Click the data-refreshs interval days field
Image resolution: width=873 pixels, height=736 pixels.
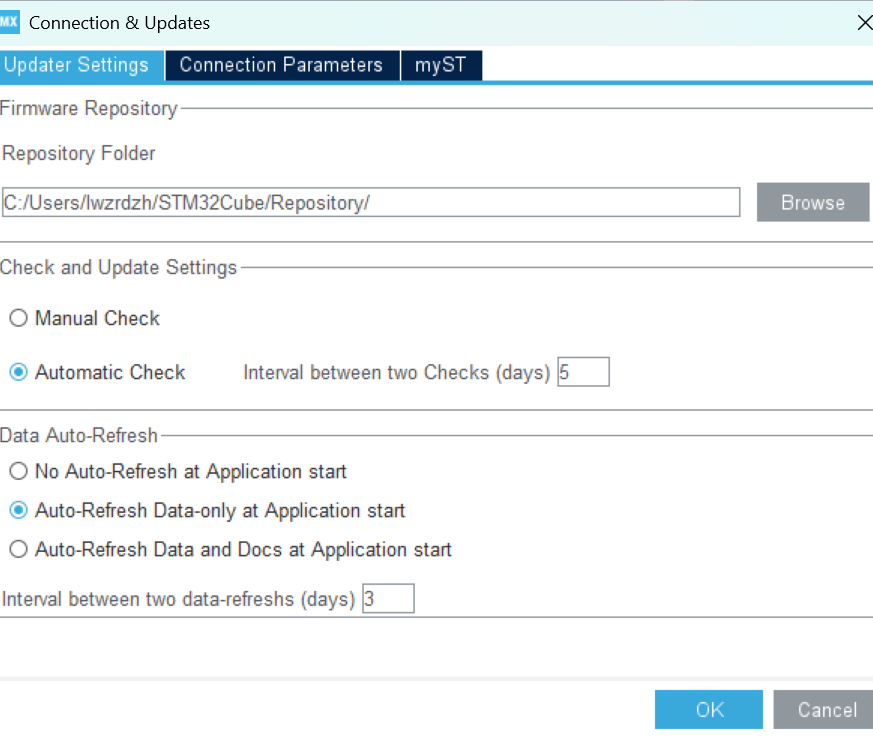[x=388, y=598]
